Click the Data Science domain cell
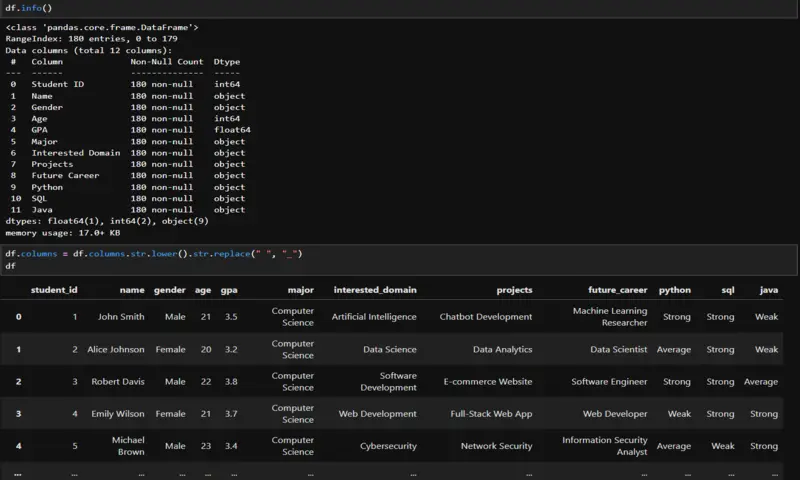The image size is (800, 480). (390, 349)
